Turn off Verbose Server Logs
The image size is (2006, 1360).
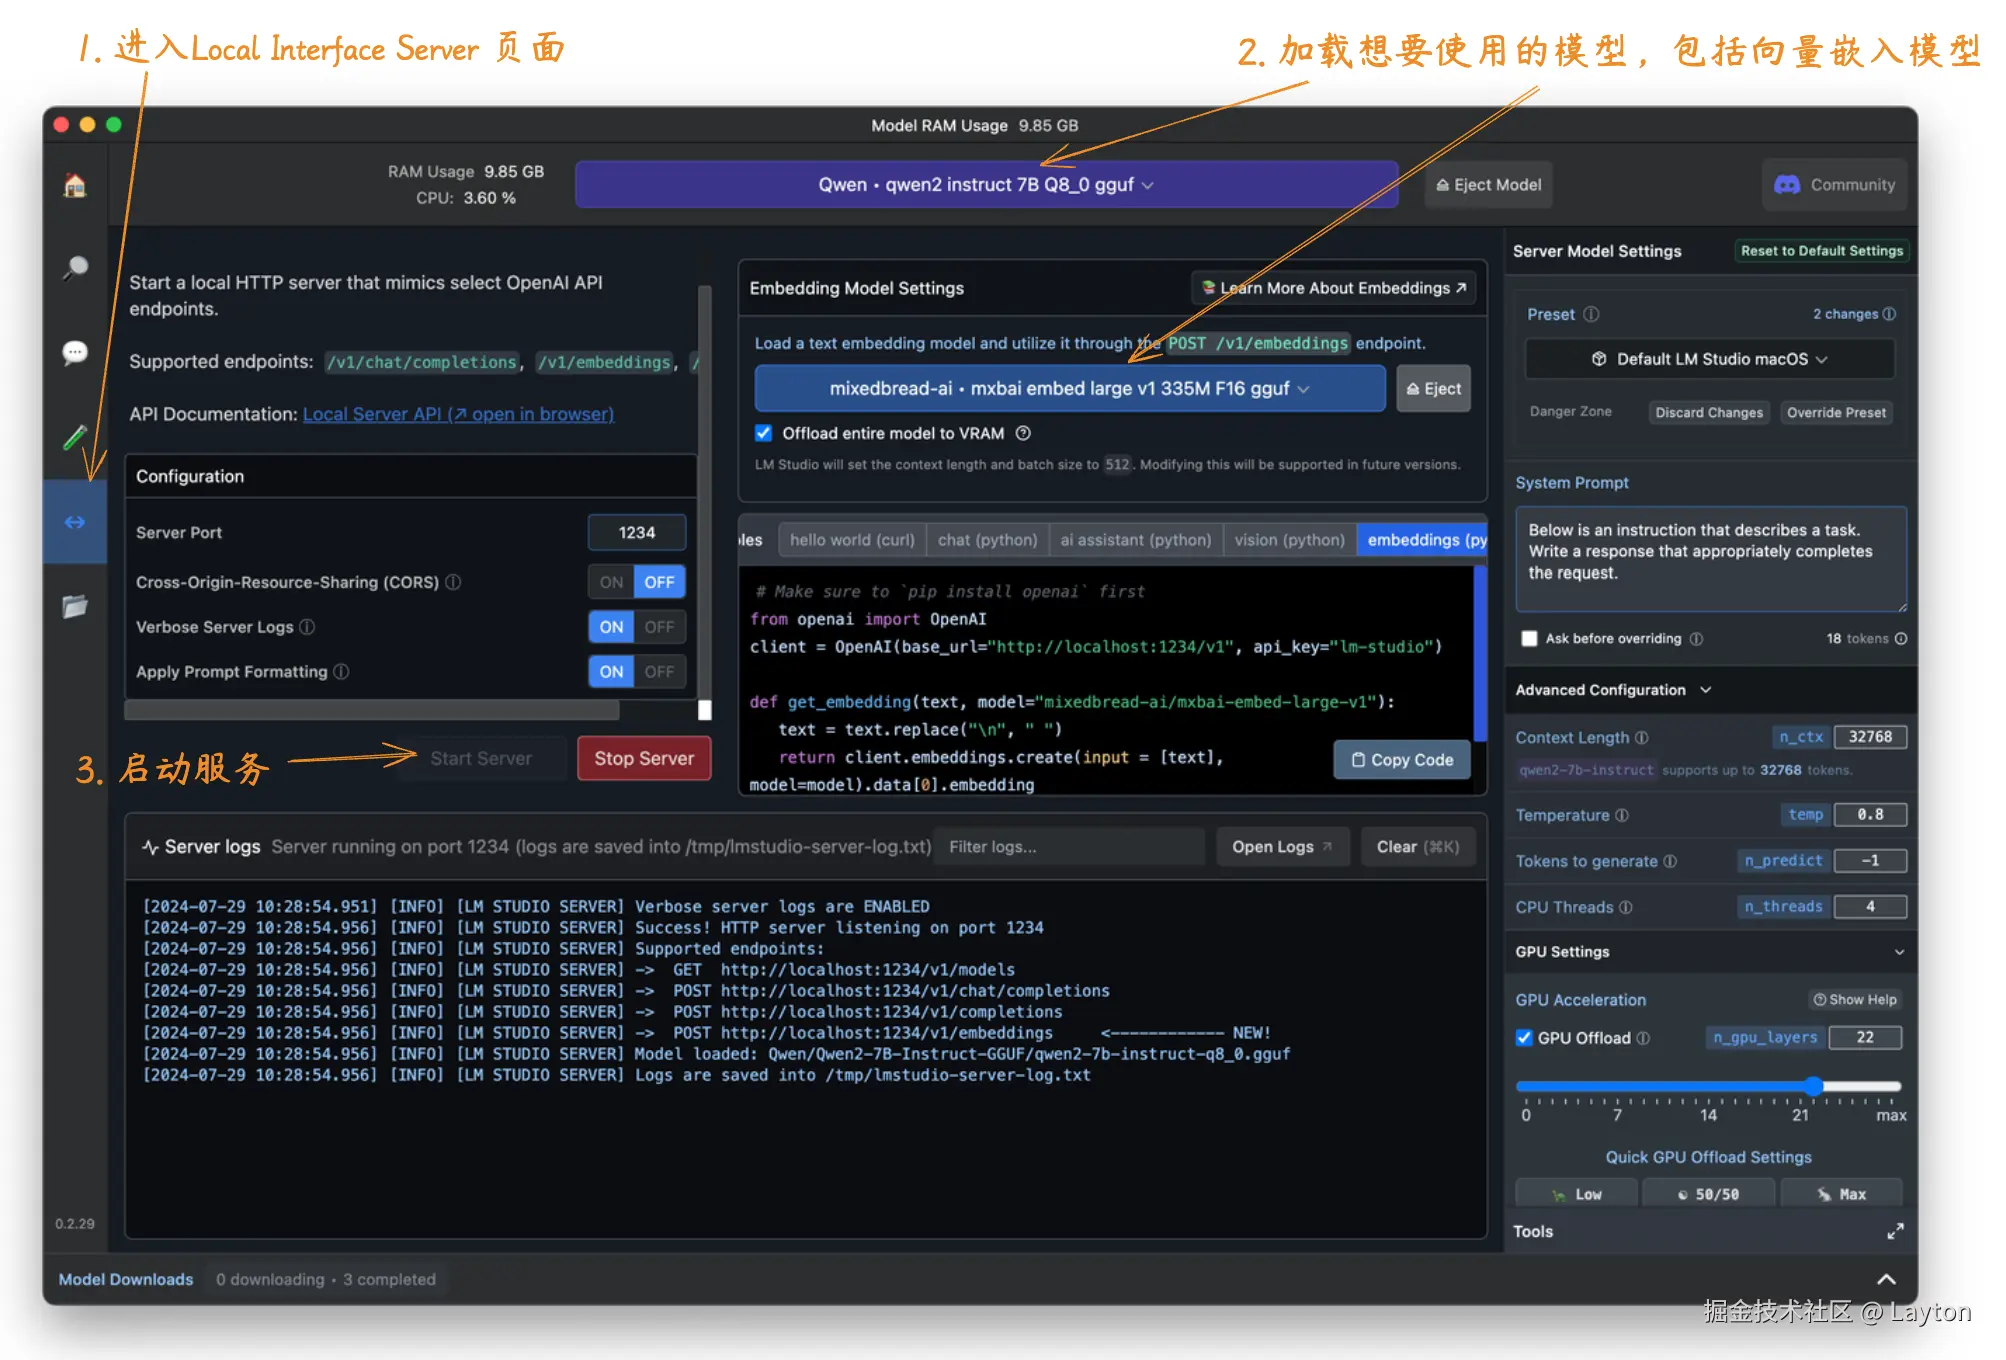tap(659, 627)
